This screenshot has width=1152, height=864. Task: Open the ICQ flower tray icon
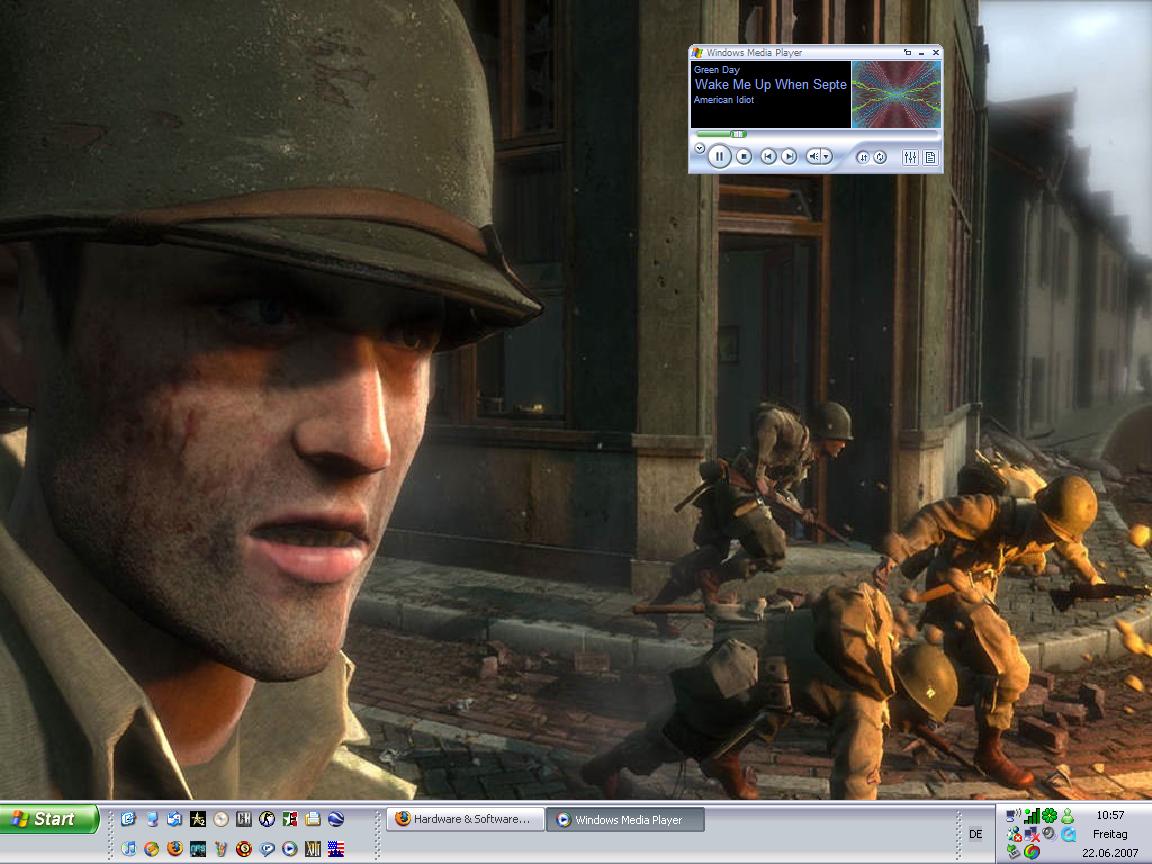[x=1049, y=816]
